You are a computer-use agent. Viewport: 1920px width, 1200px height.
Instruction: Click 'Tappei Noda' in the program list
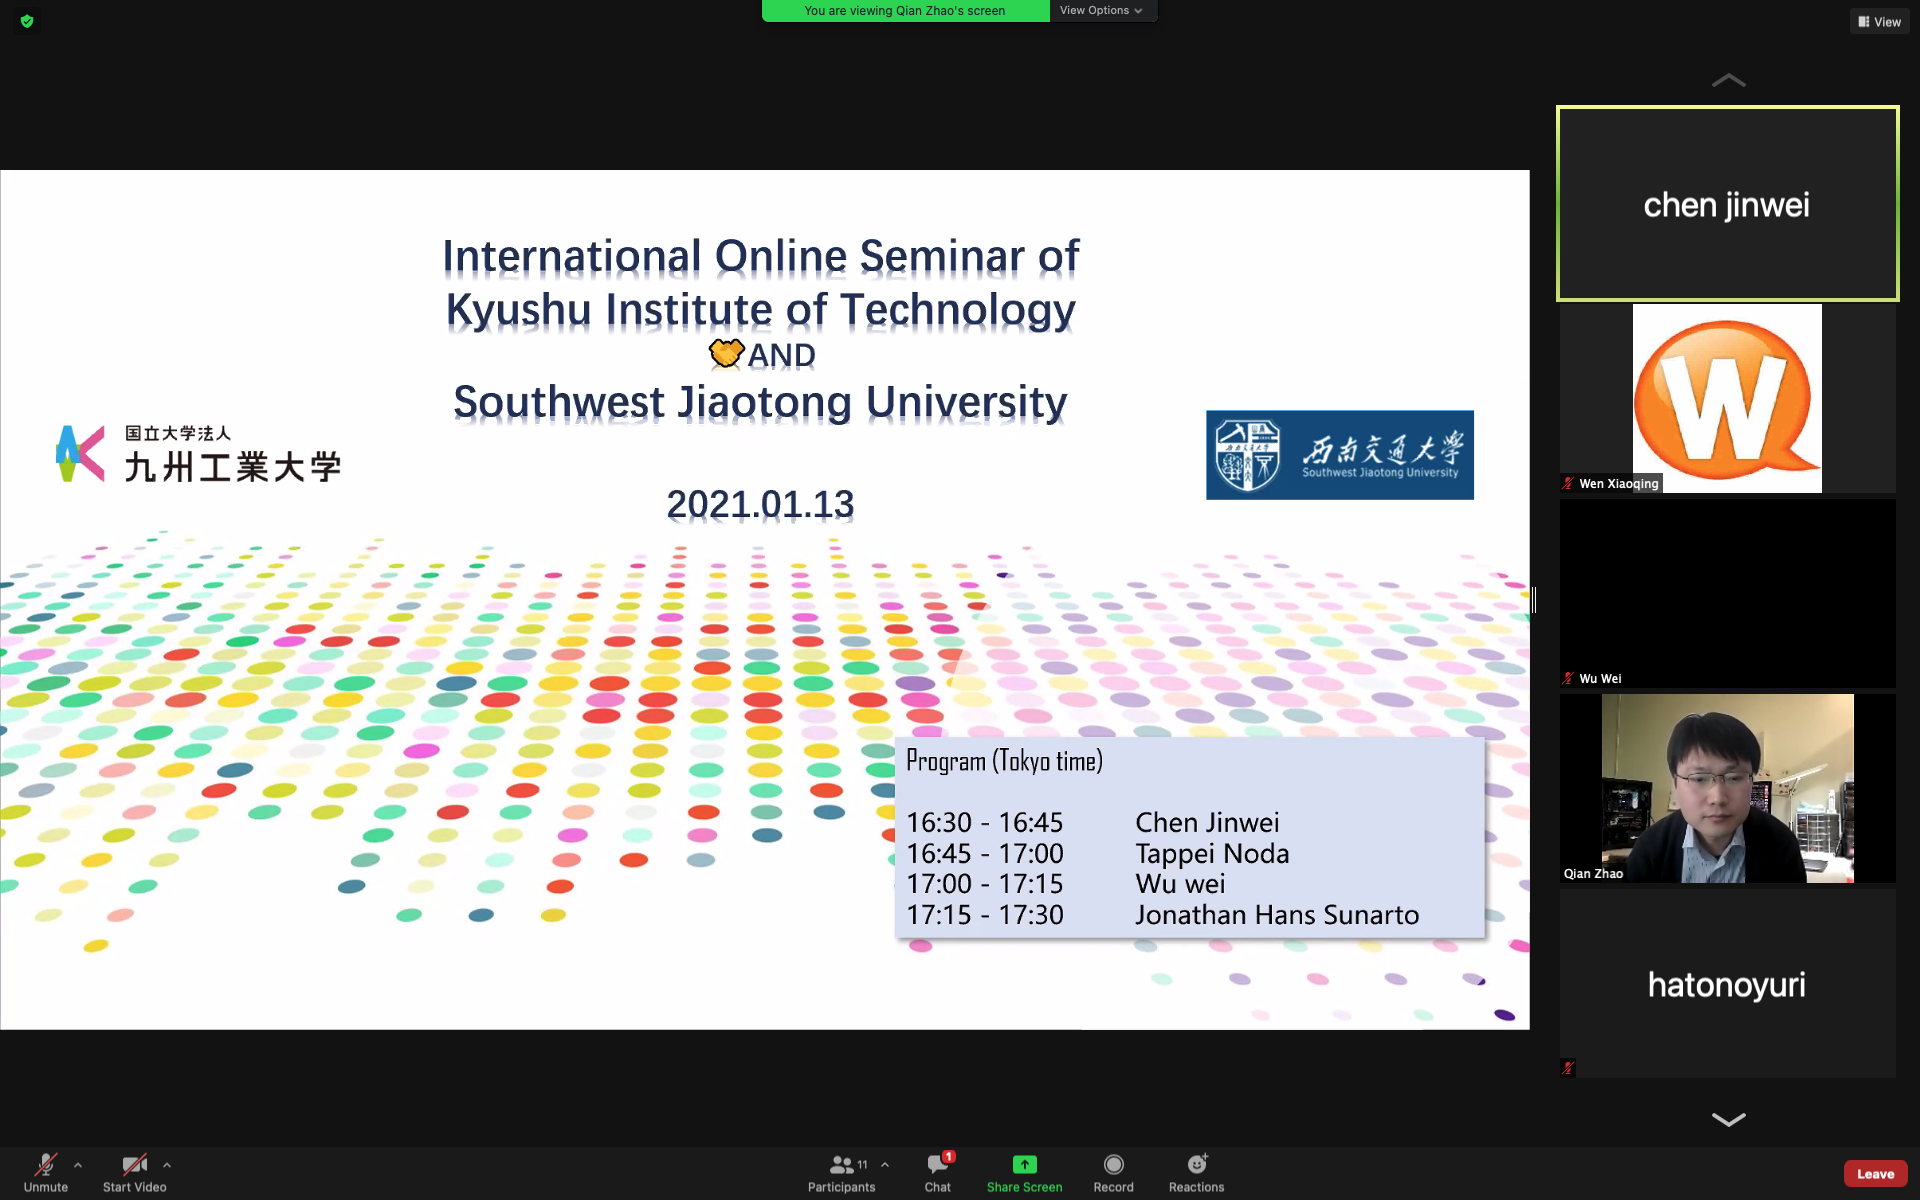1212,853
